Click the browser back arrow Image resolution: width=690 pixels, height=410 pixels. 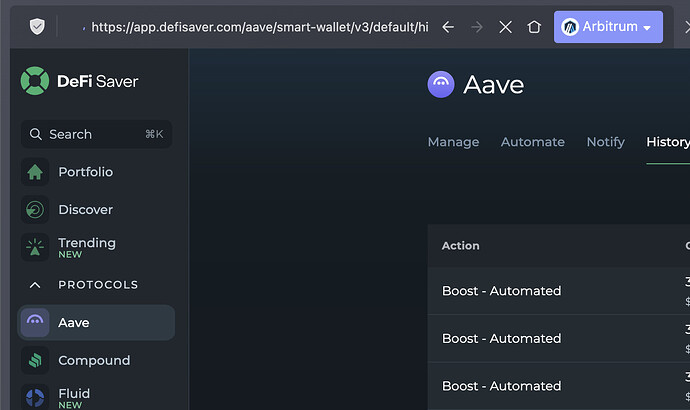pos(448,27)
